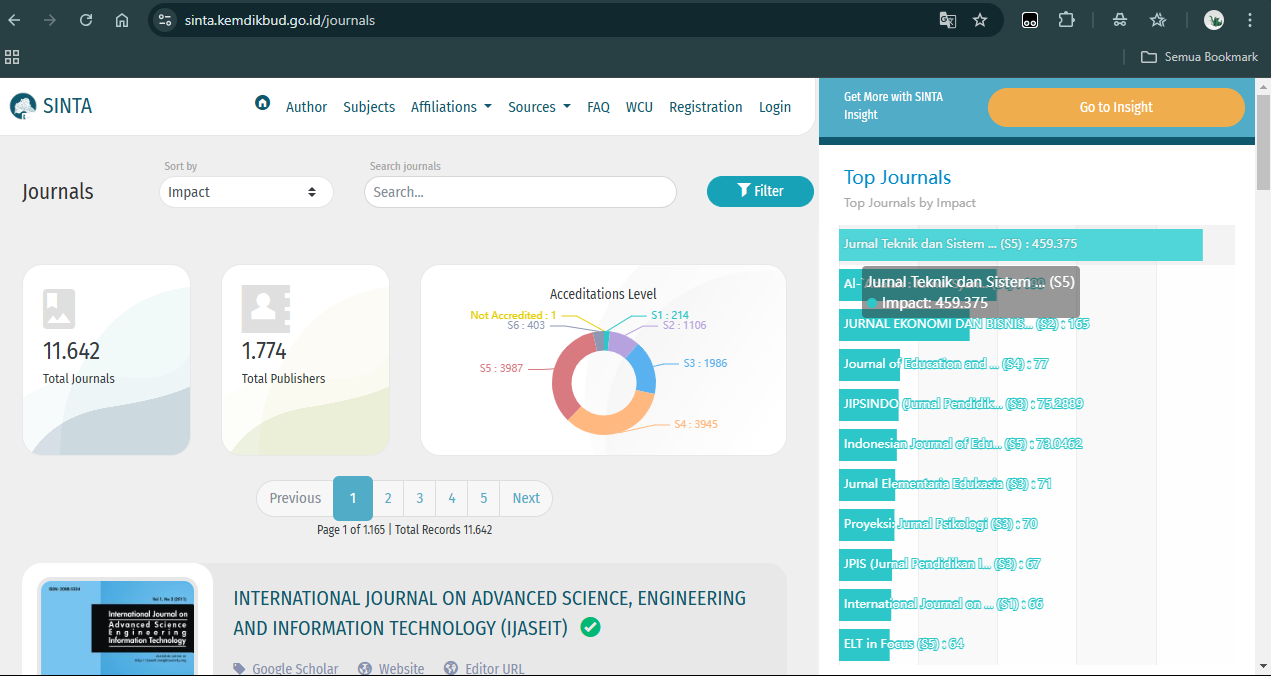
Task: Click the Filter button
Action: [760, 191]
